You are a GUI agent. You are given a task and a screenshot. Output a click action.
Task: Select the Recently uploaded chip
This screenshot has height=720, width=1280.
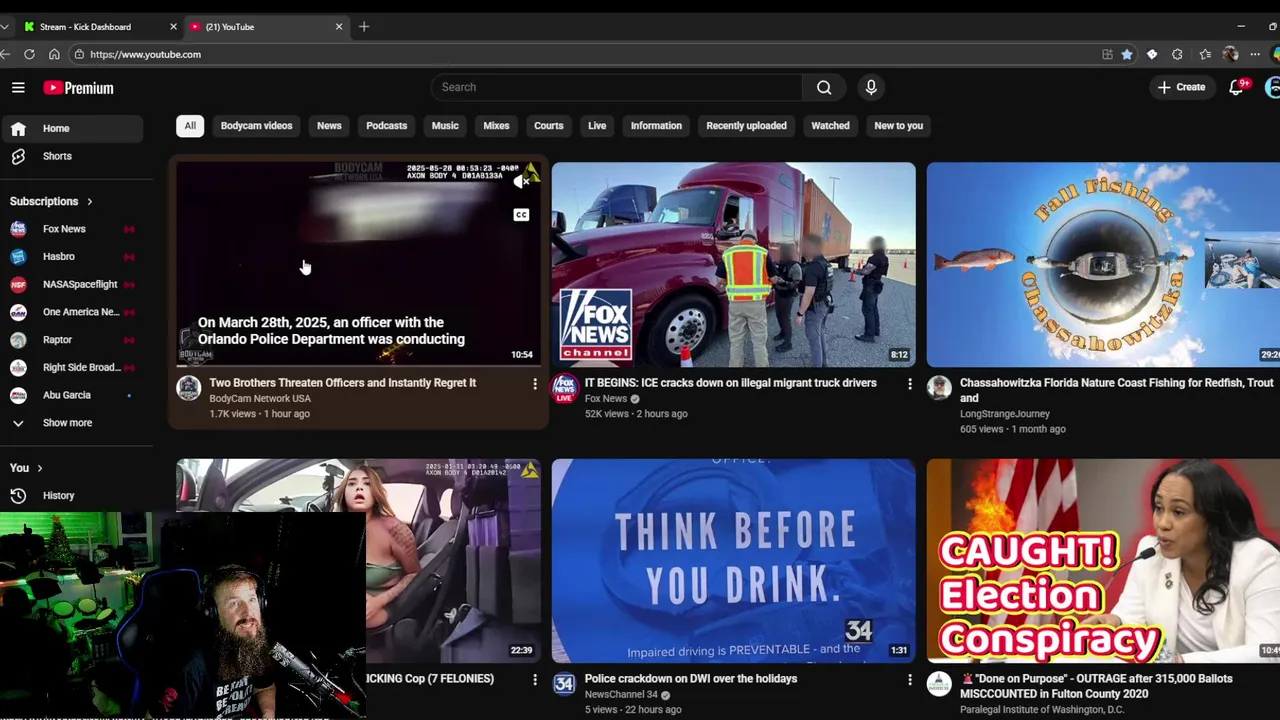[746, 126]
